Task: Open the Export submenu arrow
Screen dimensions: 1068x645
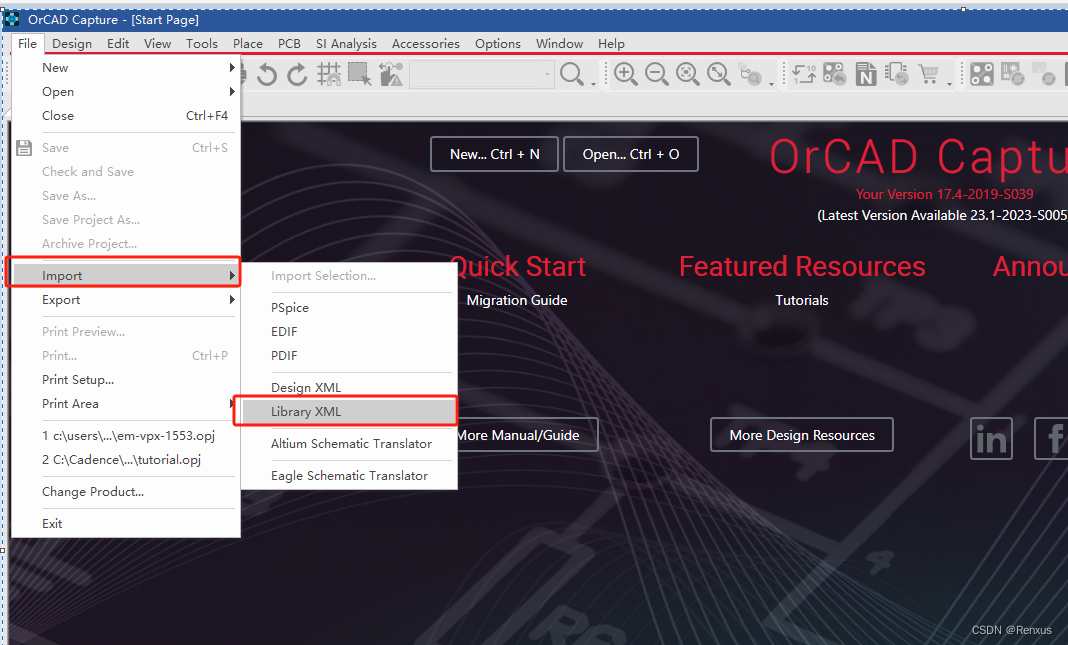Action: (x=232, y=299)
